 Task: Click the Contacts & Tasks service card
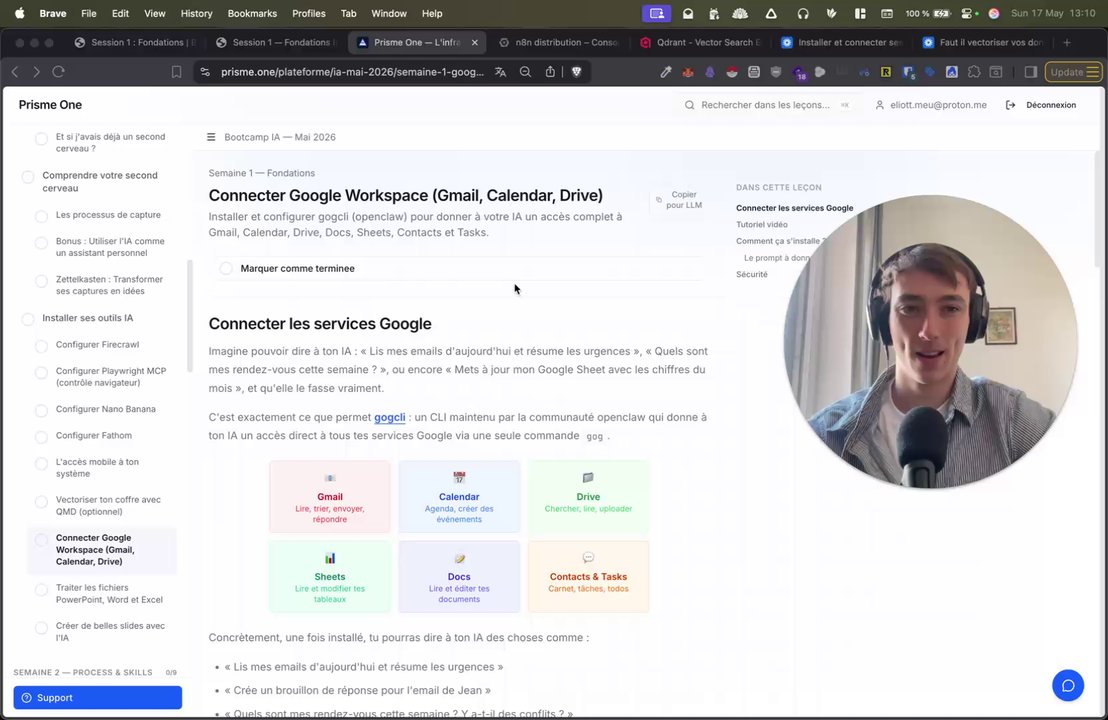pyautogui.click(x=588, y=577)
